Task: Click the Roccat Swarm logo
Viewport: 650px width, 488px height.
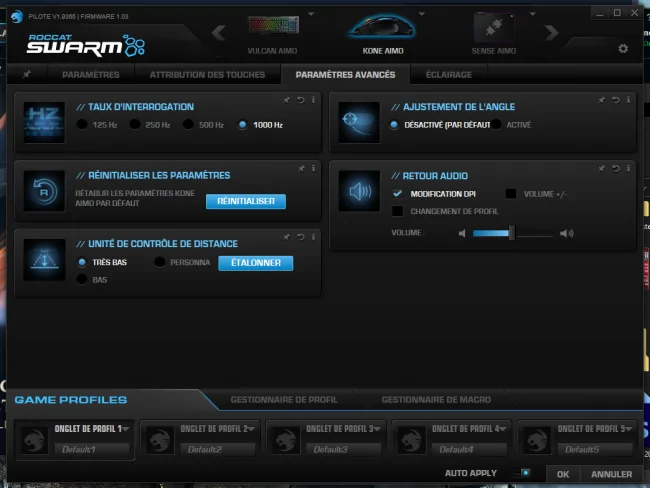Action: click(x=86, y=45)
